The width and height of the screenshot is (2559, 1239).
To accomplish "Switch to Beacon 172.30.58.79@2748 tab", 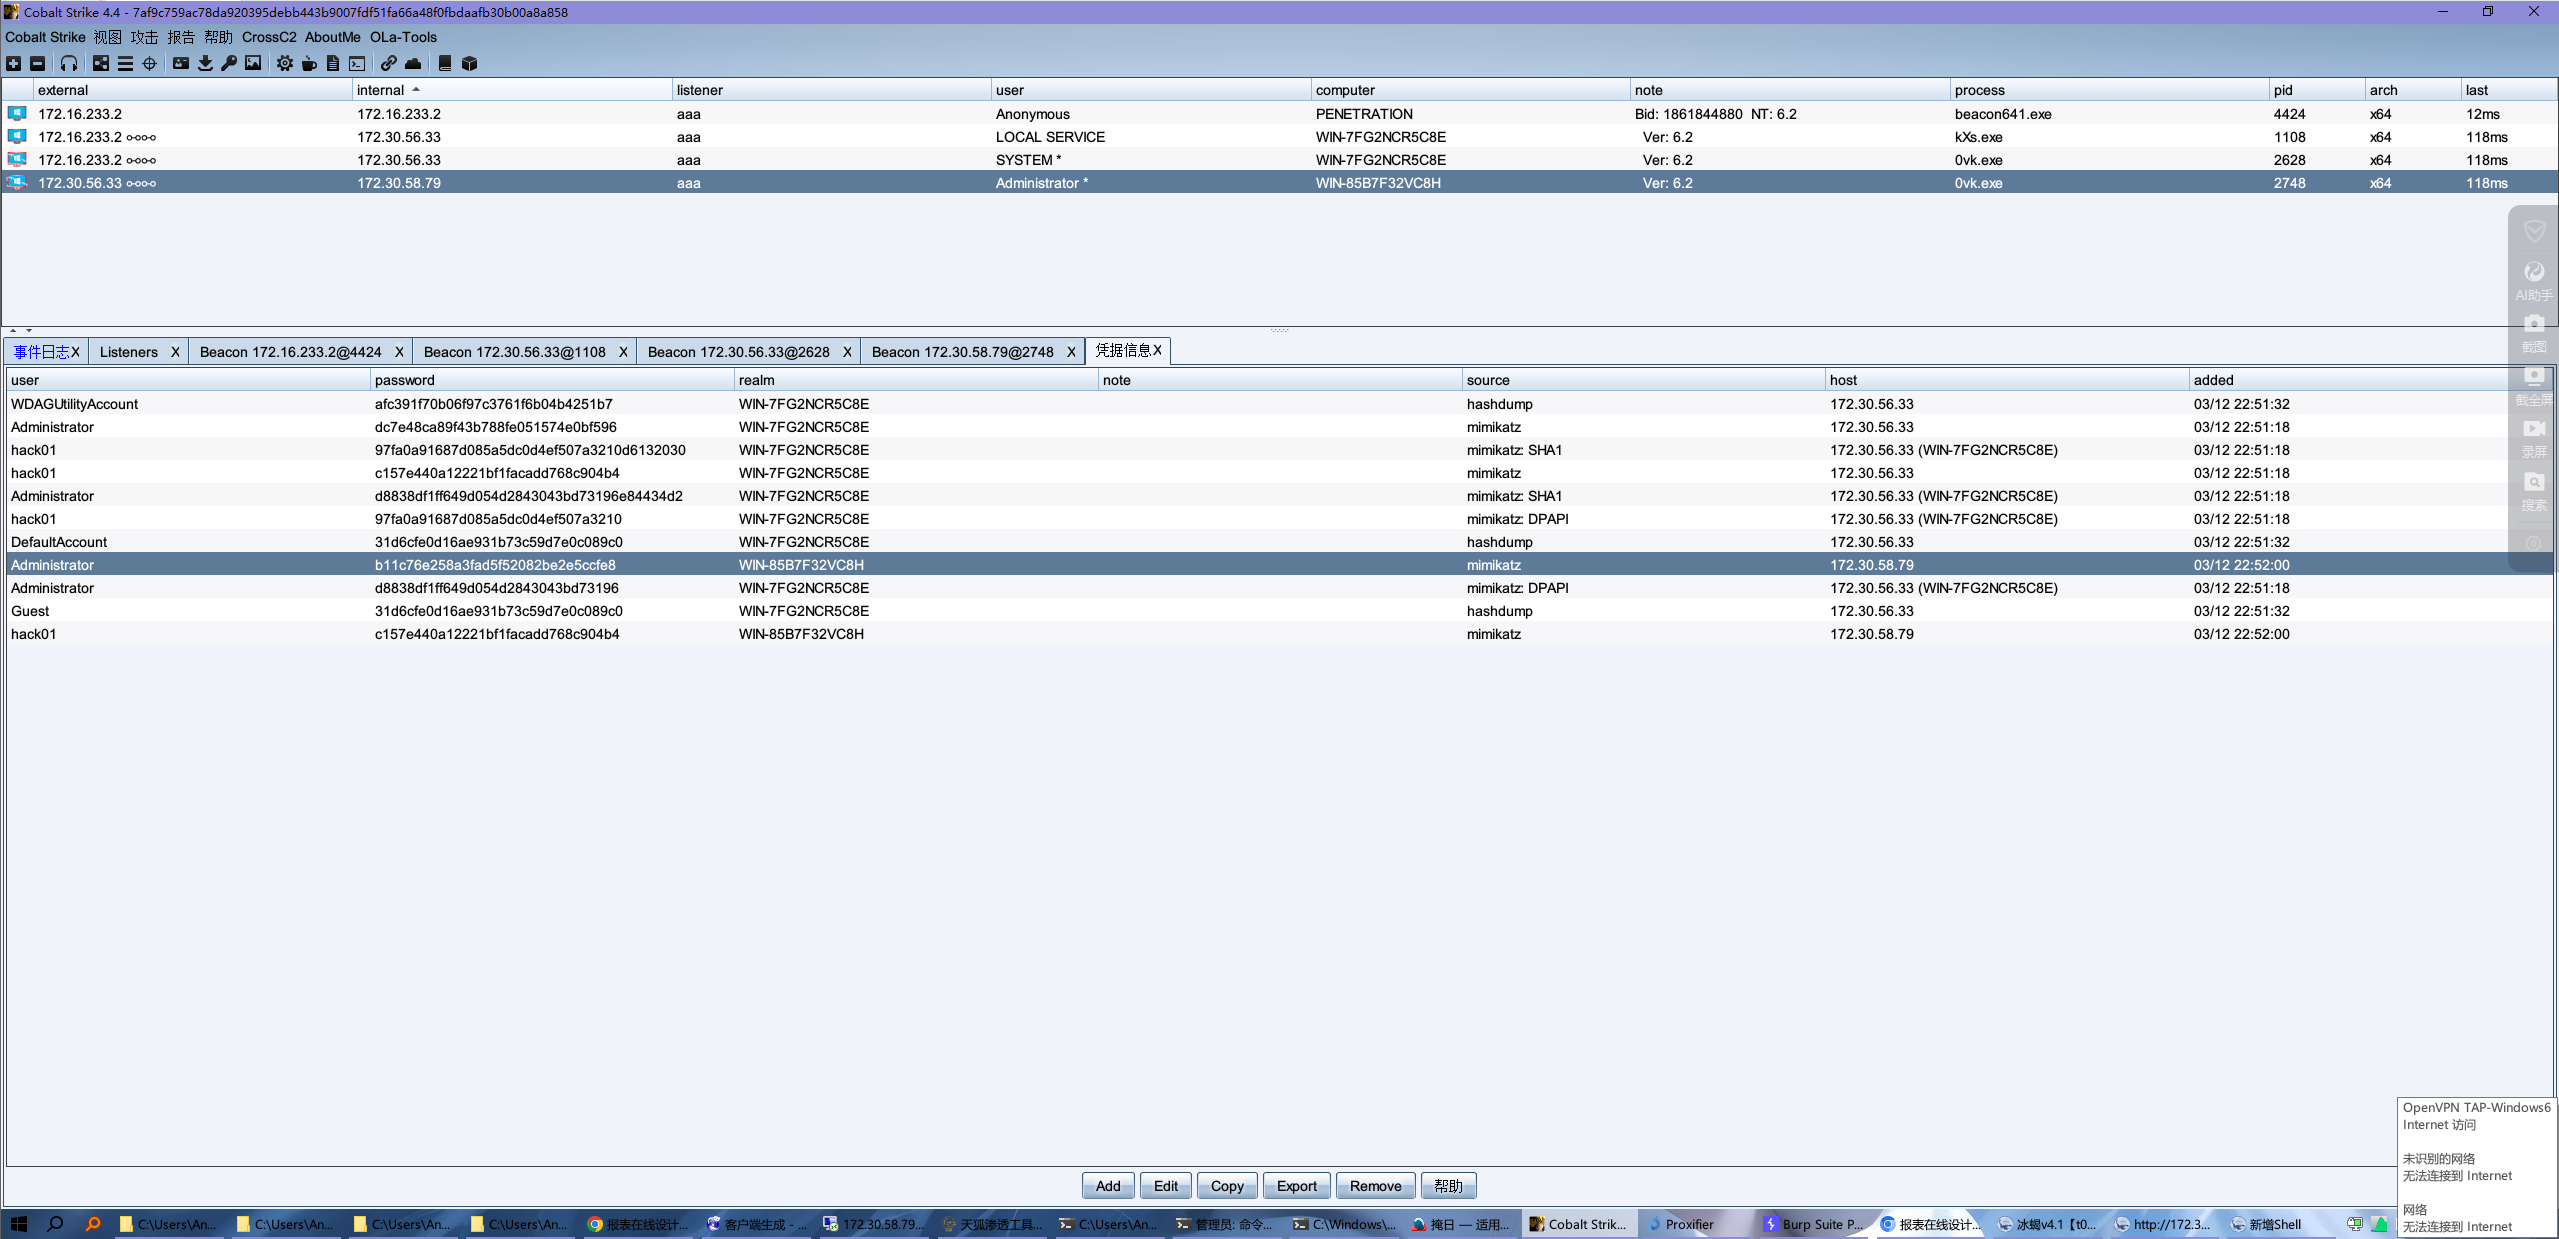I will [x=961, y=352].
